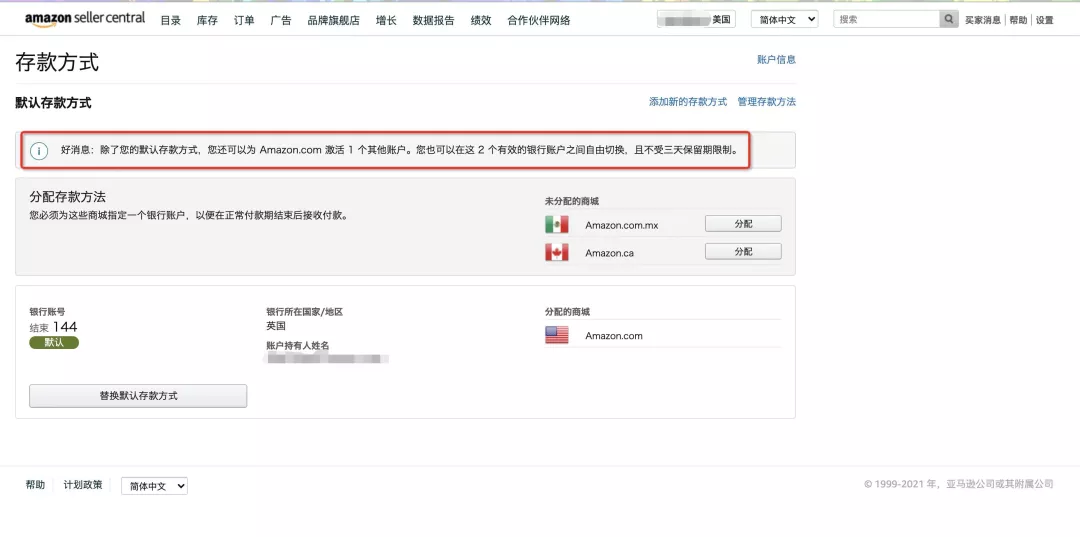Screen dimensions: 1080x537
Task: Open the footer 简体中文 language dropdown
Action: tap(154, 485)
